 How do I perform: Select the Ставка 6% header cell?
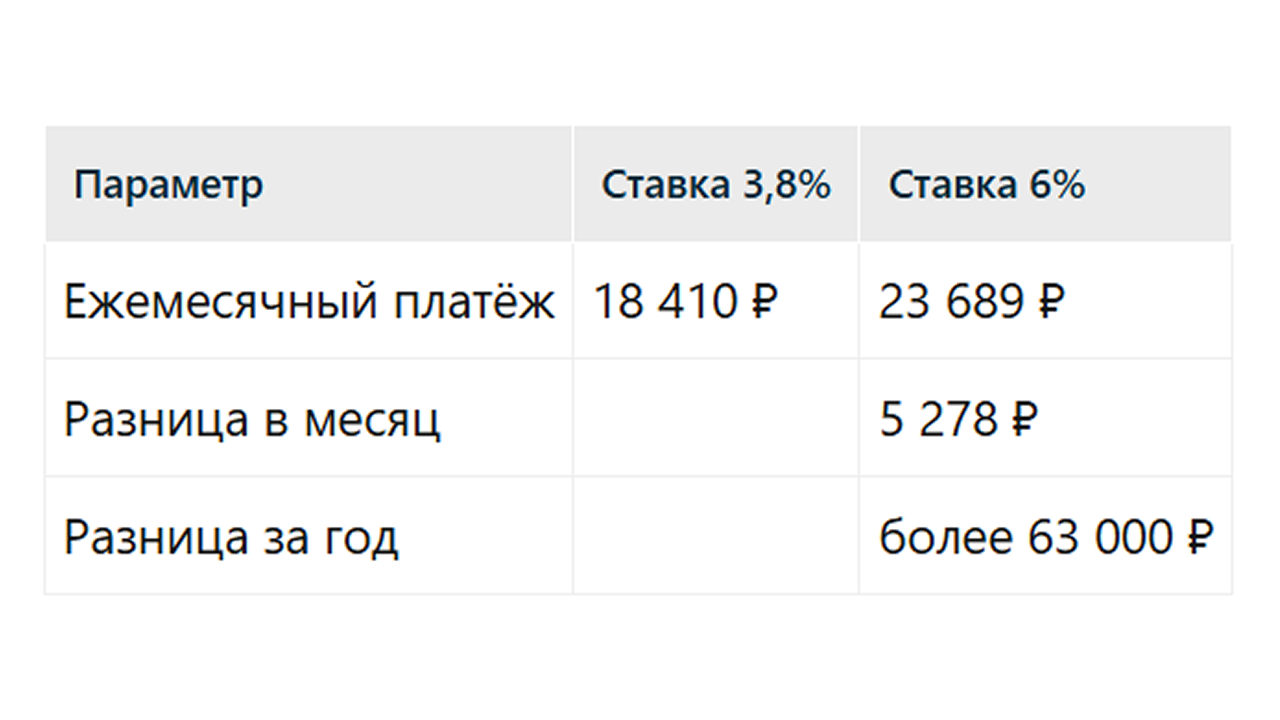(x=1045, y=184)
